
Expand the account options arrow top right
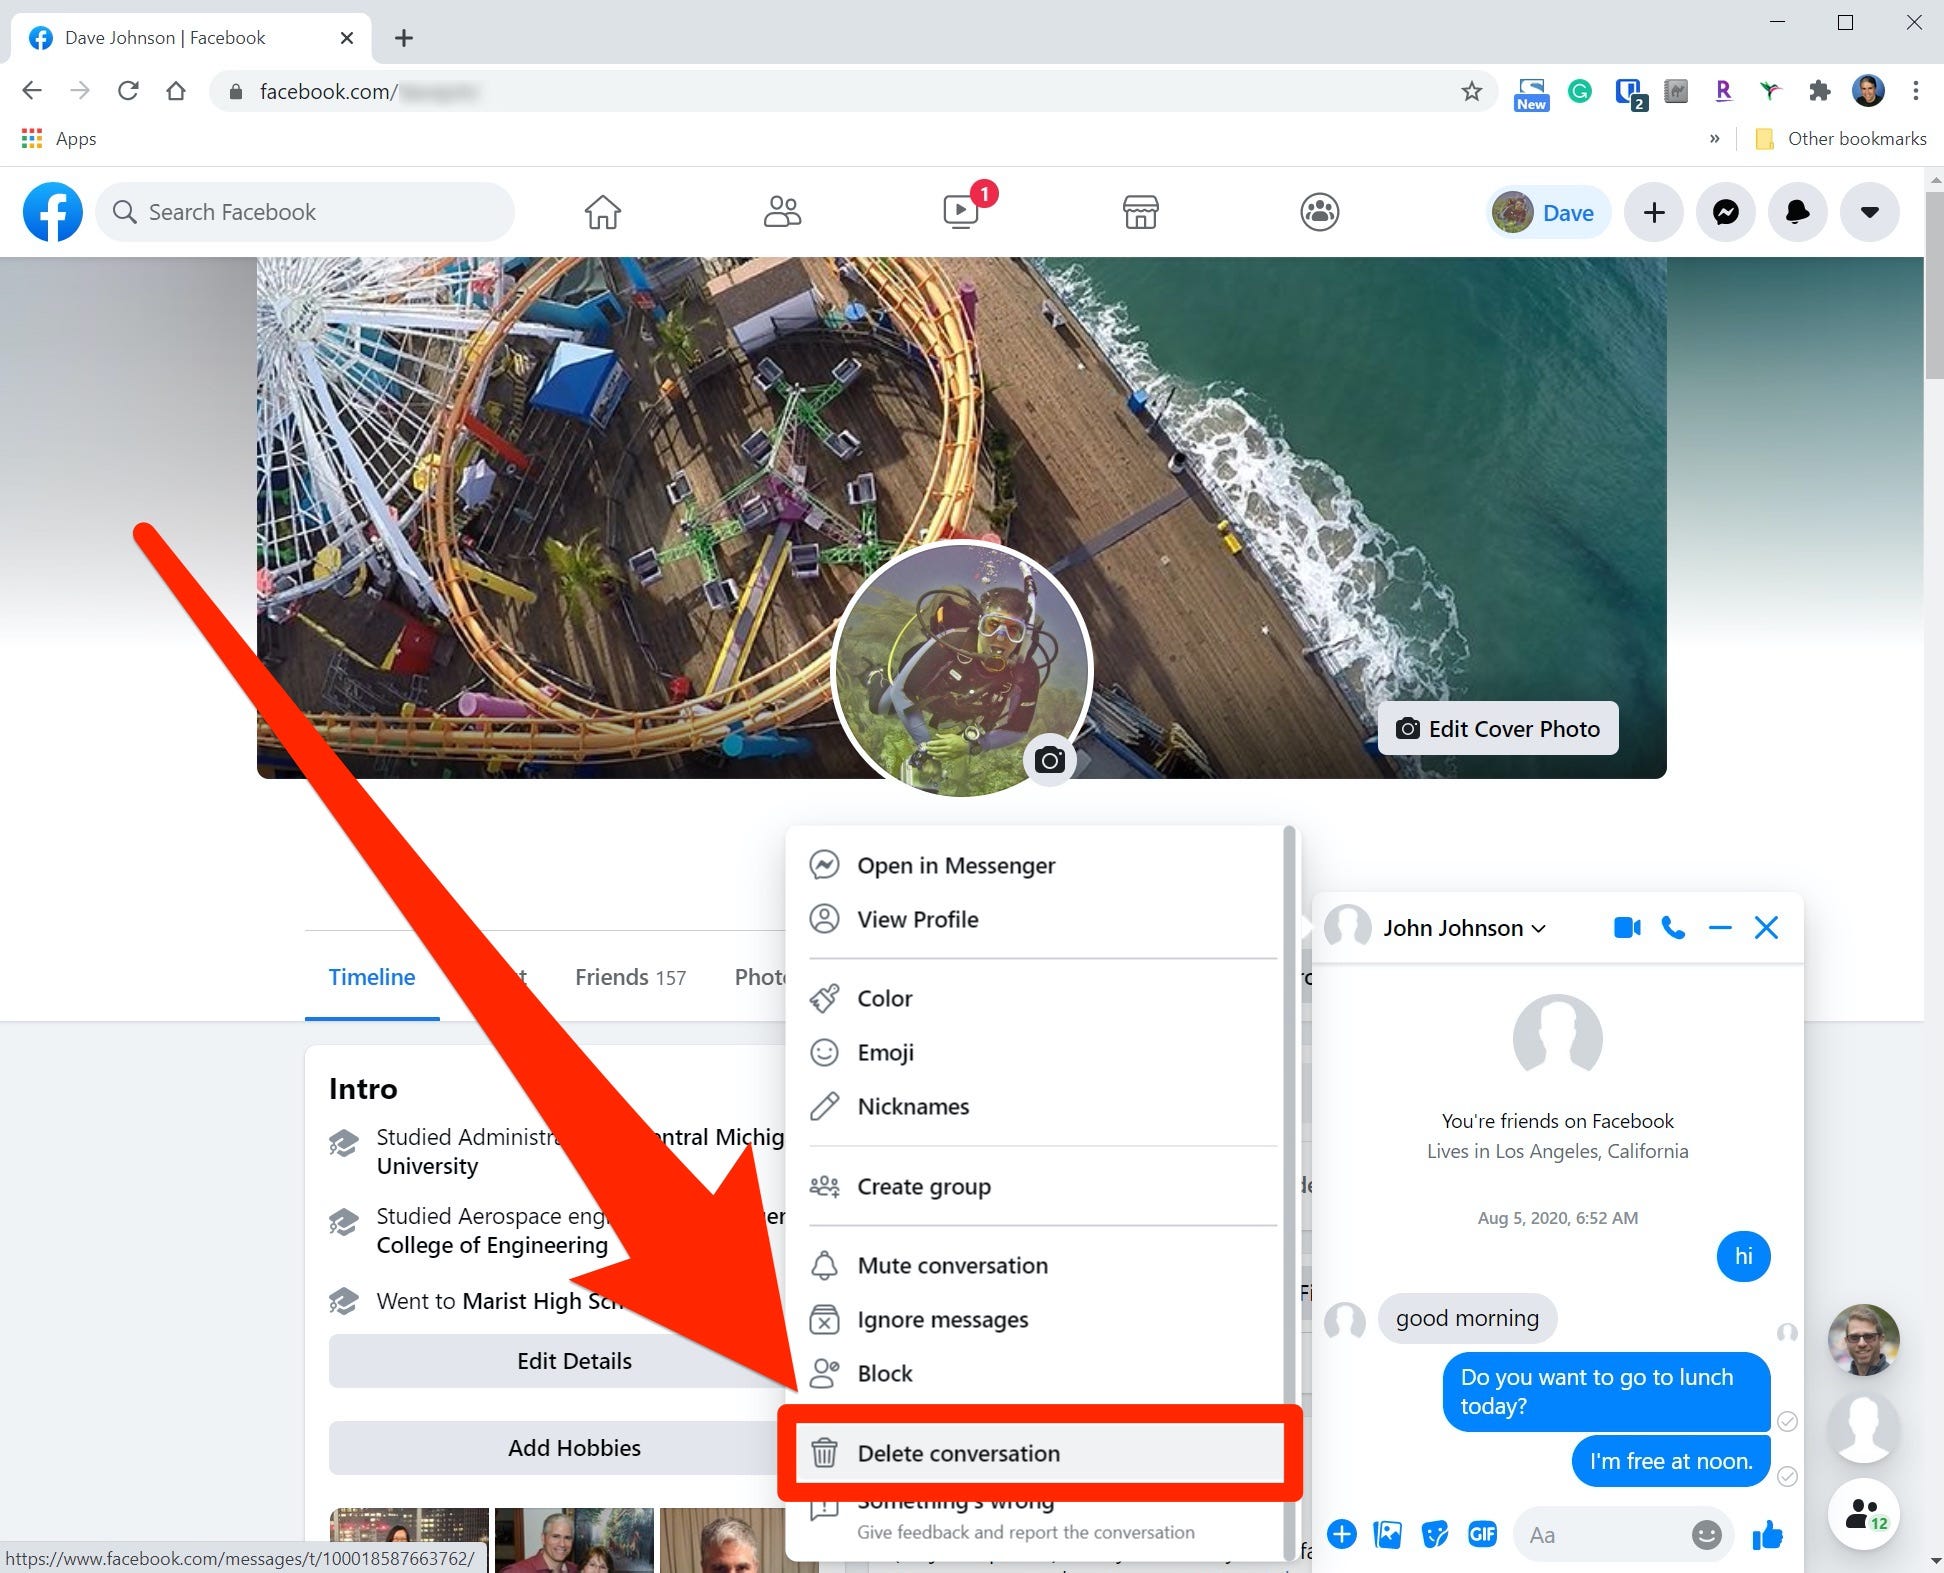pyautogui.click(x=1869, y=212)
